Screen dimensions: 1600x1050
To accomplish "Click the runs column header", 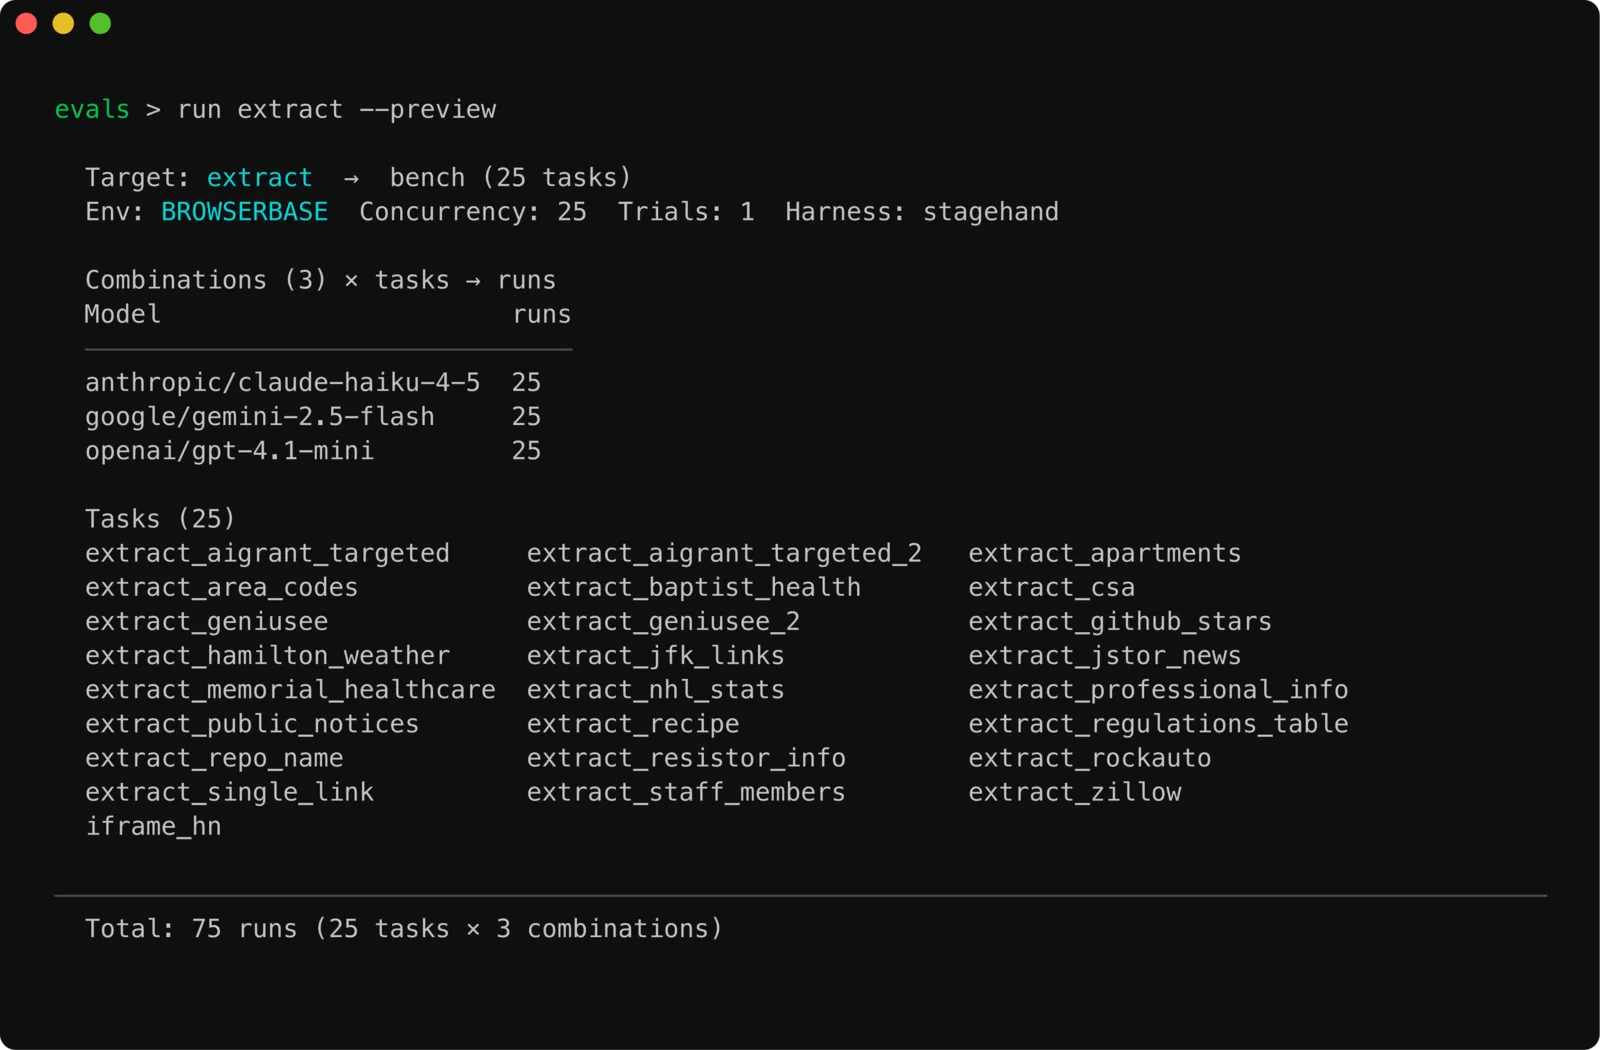I will point(542,314).
